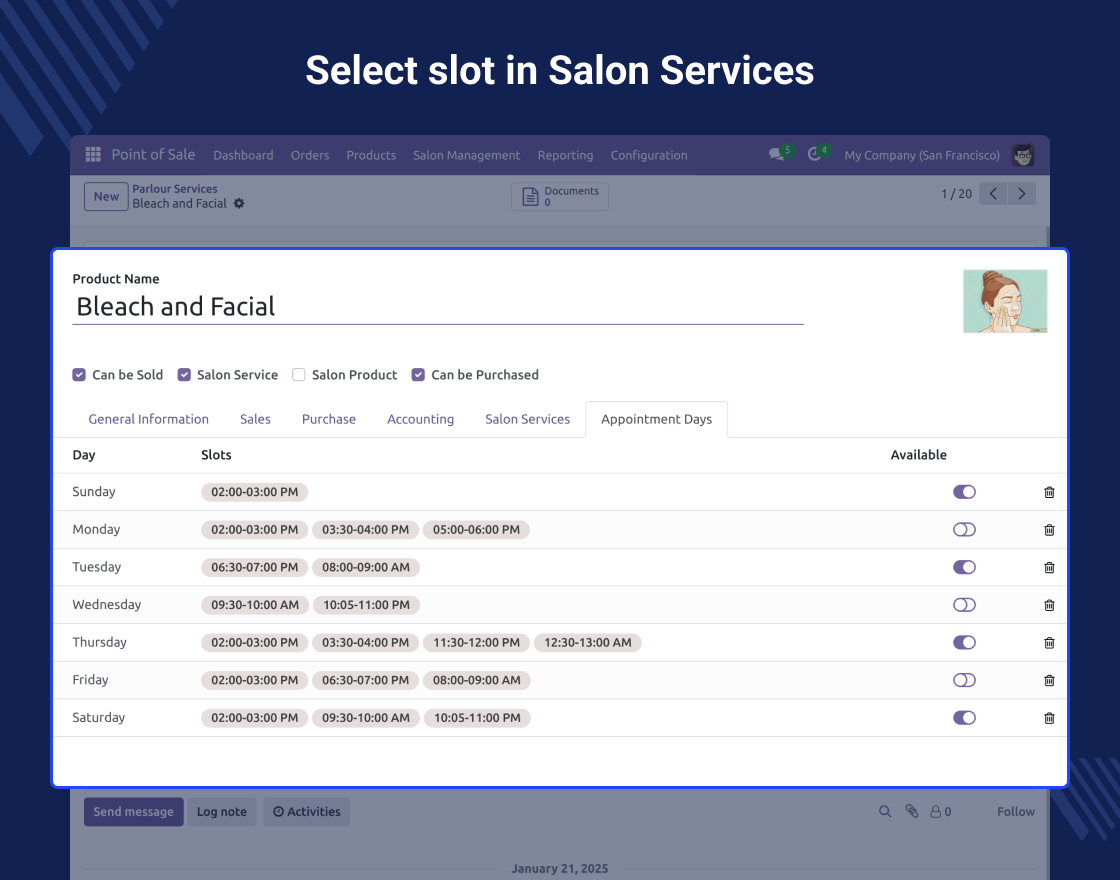Click Thursday's 12:30-13:00 AM slot tag
This screenshot has height=880, width=1120.
coord(588,643)
